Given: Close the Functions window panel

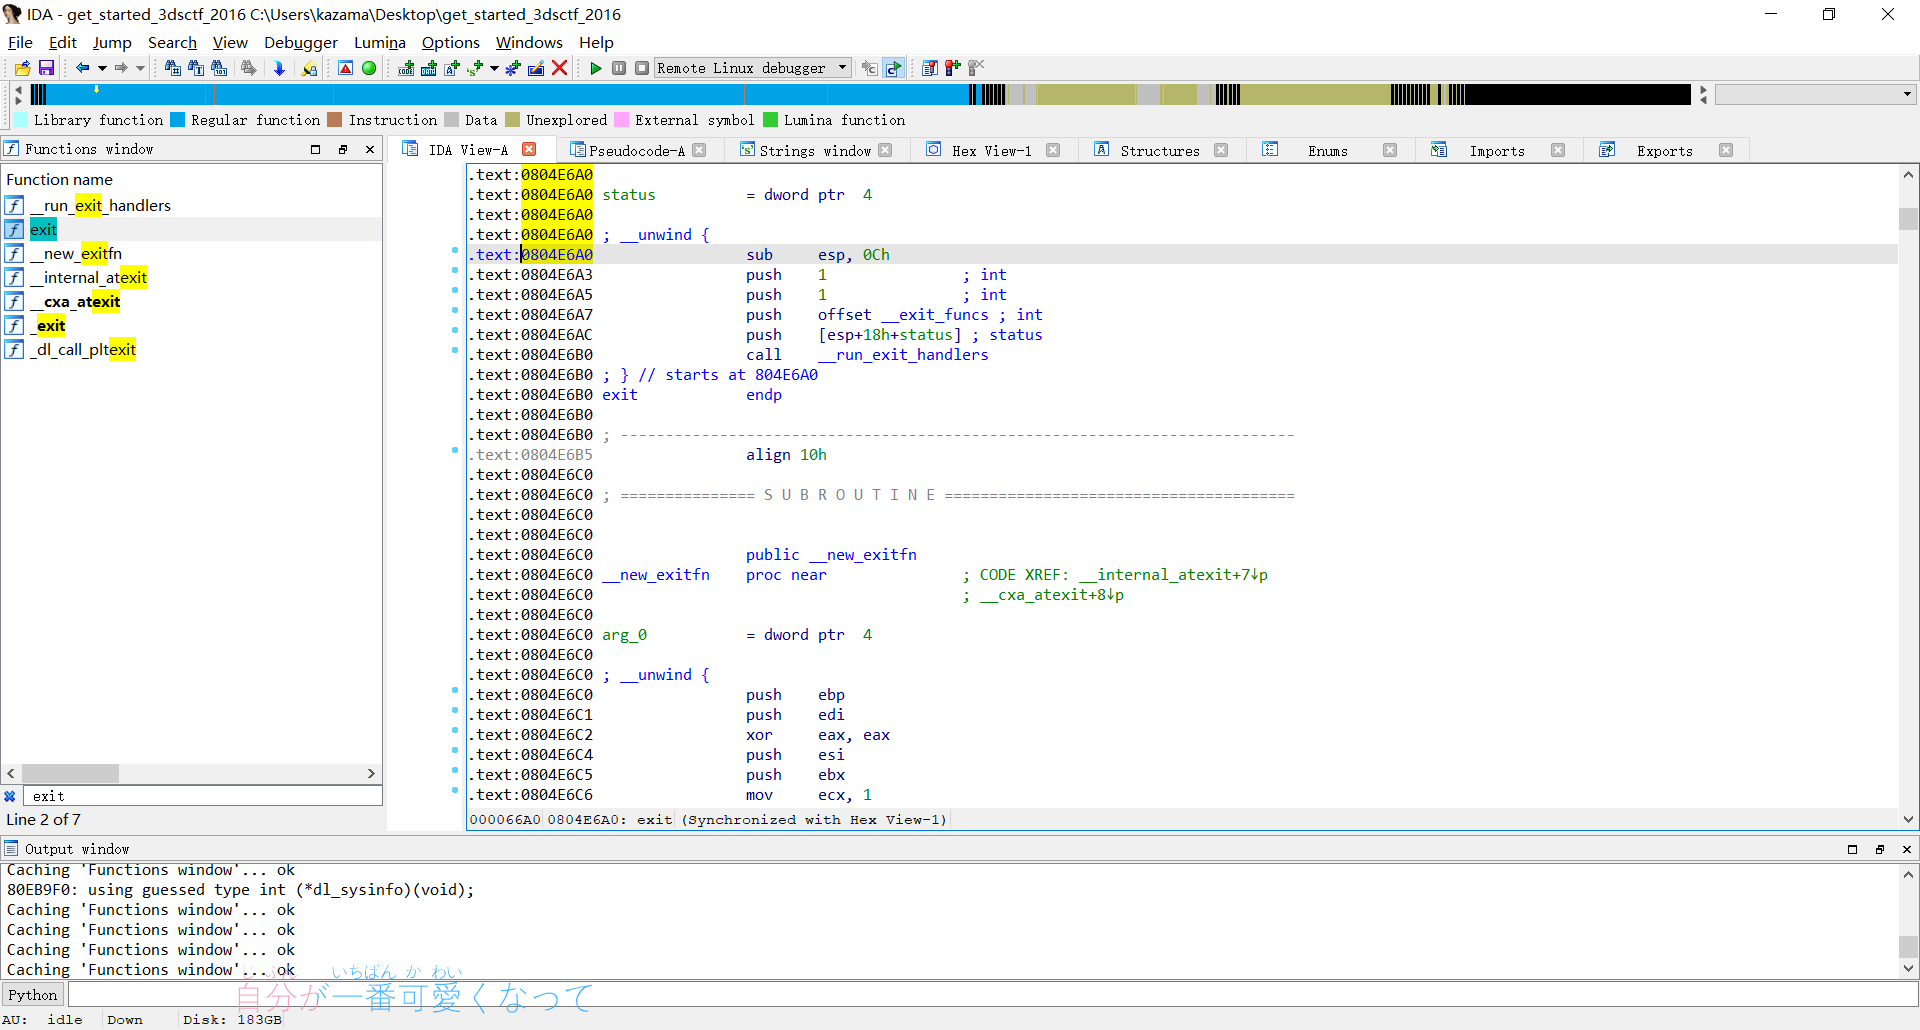Looking at the screenshot, I should (370, 149).
